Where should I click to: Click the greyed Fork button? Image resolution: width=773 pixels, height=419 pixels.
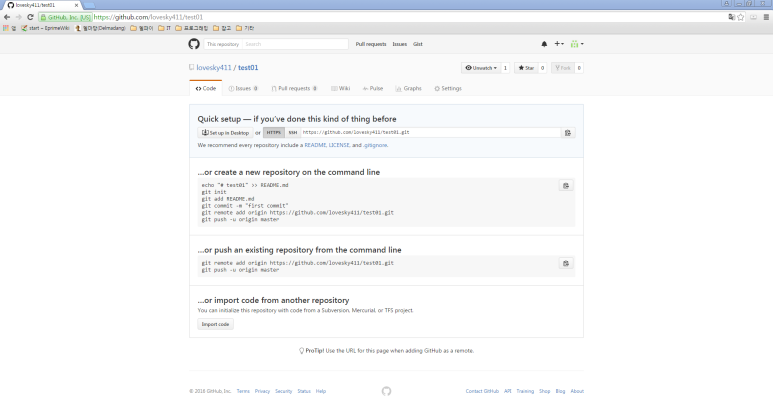[562, 68]
